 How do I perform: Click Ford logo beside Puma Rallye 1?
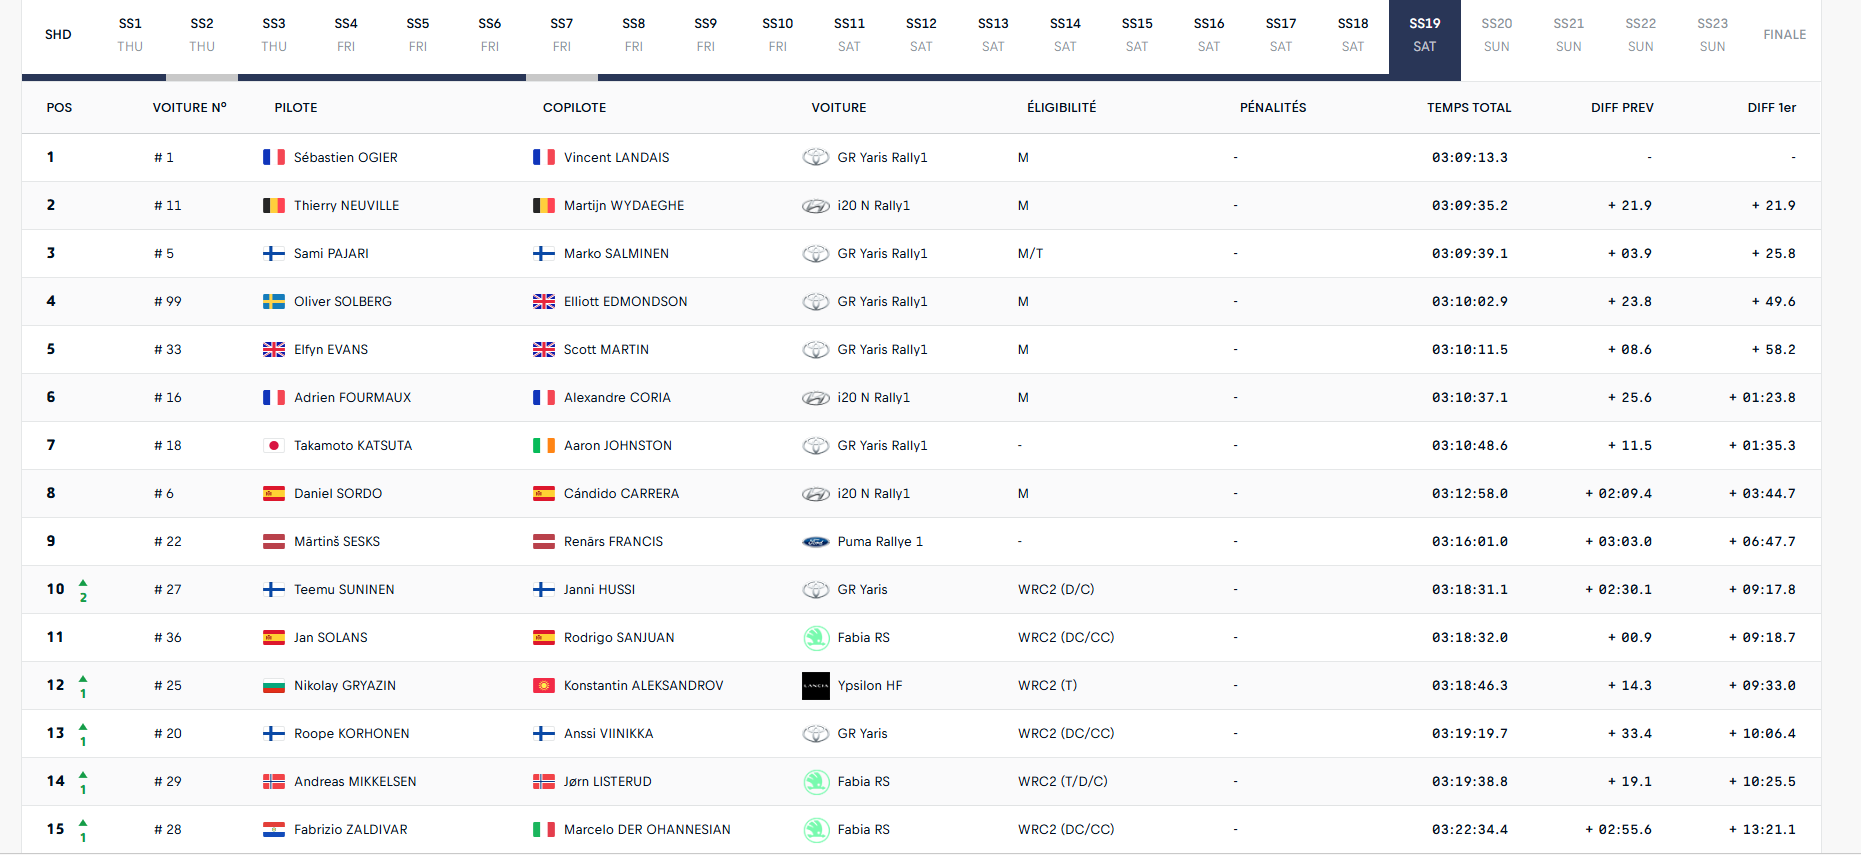[816, 541]
